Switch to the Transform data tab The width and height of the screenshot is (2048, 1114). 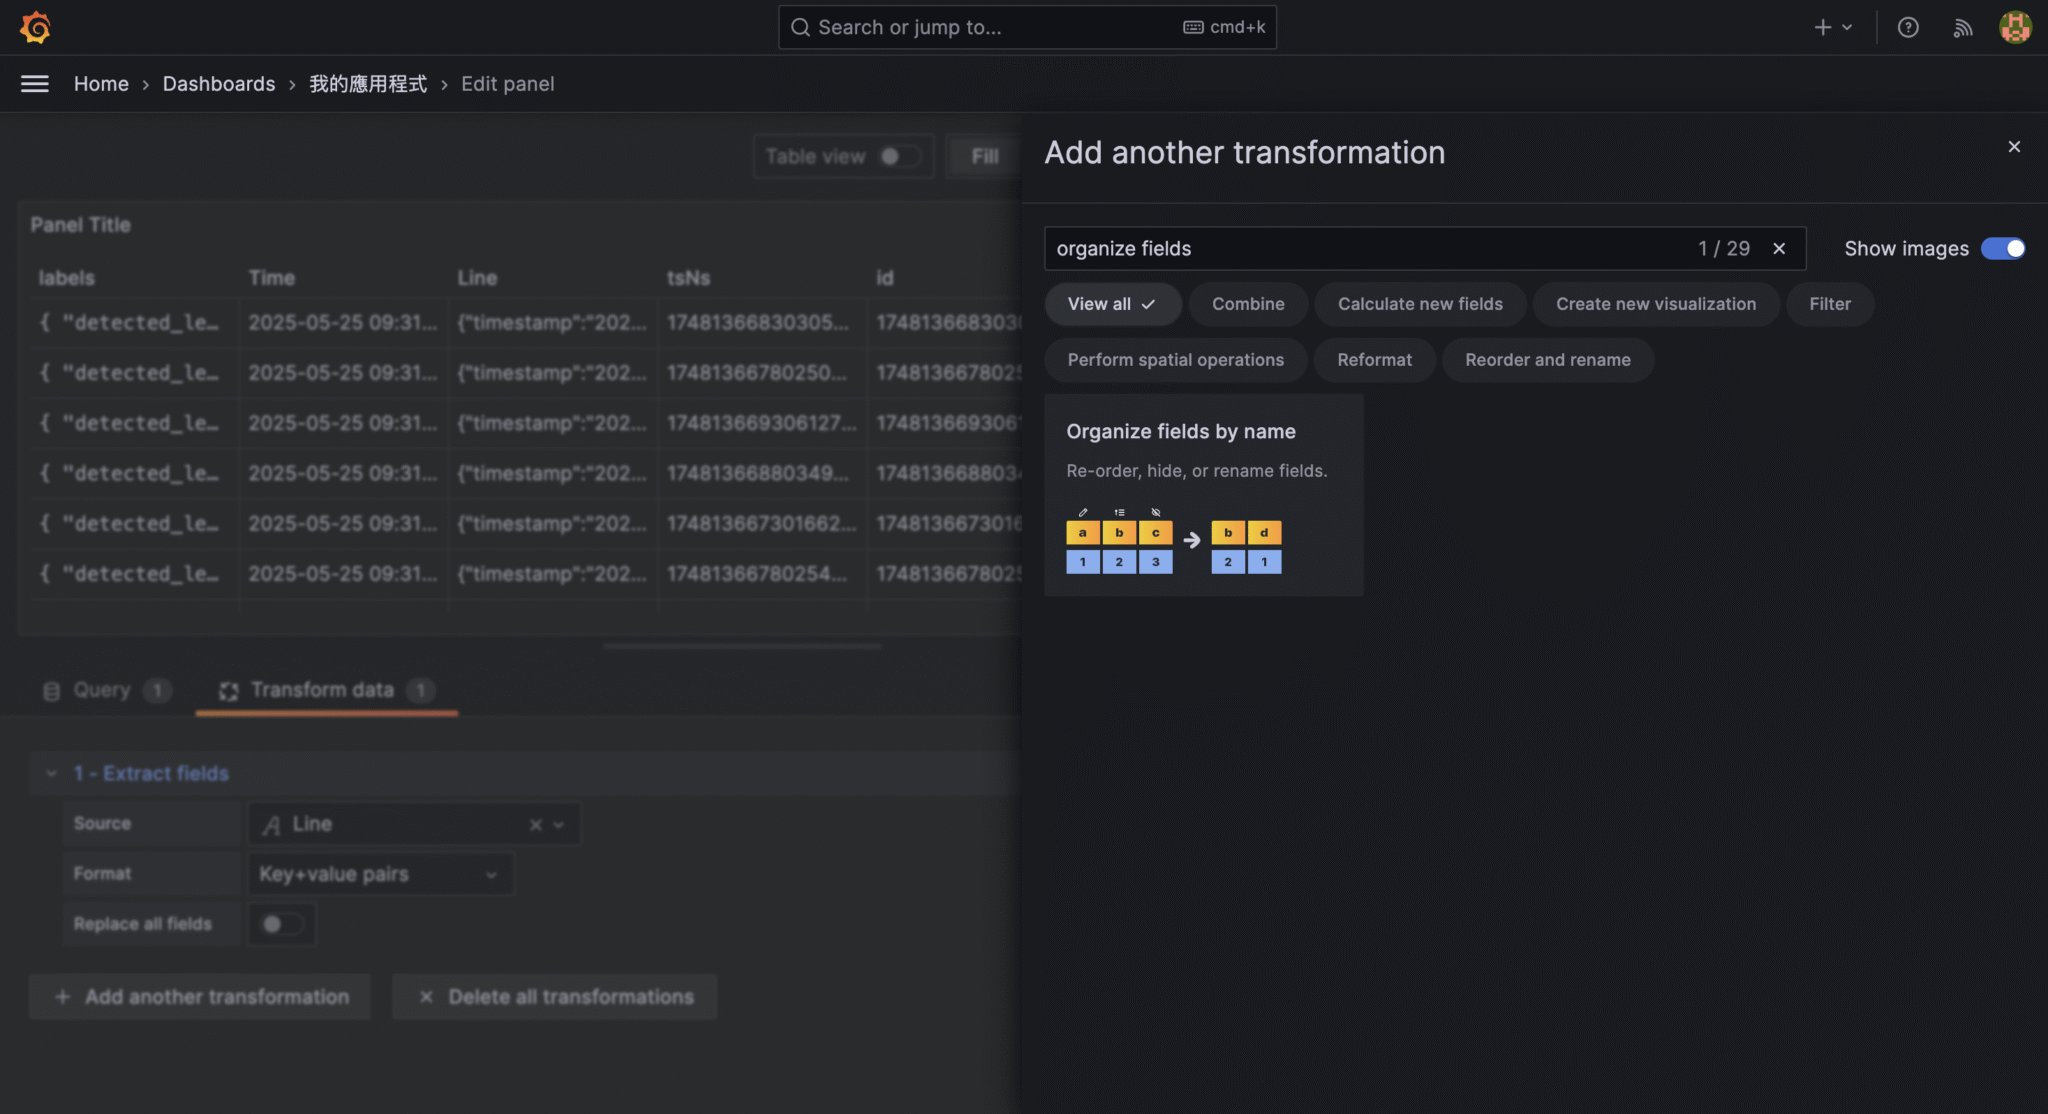click(320, 689)
